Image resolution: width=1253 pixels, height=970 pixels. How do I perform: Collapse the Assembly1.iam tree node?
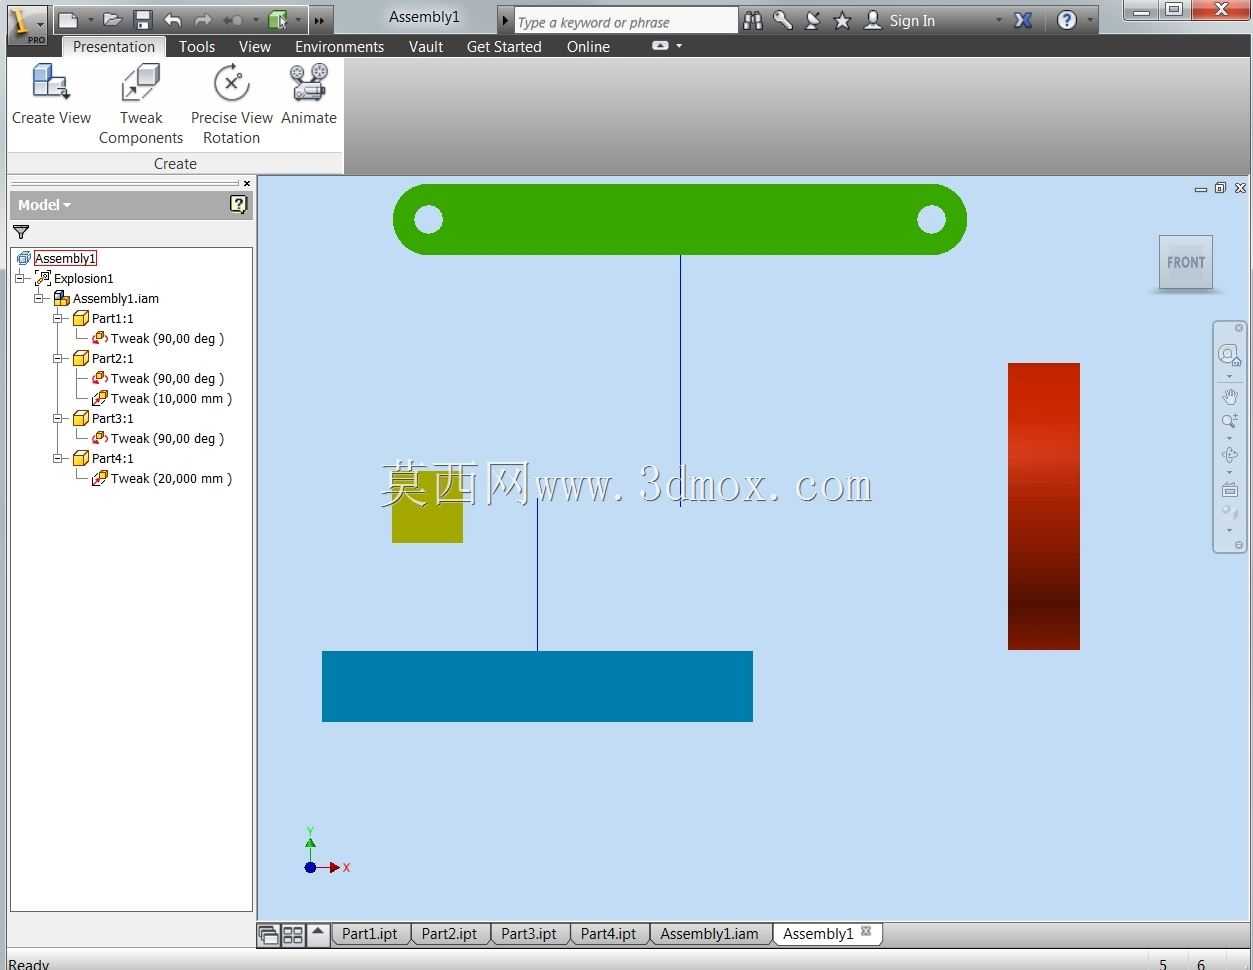39,298
